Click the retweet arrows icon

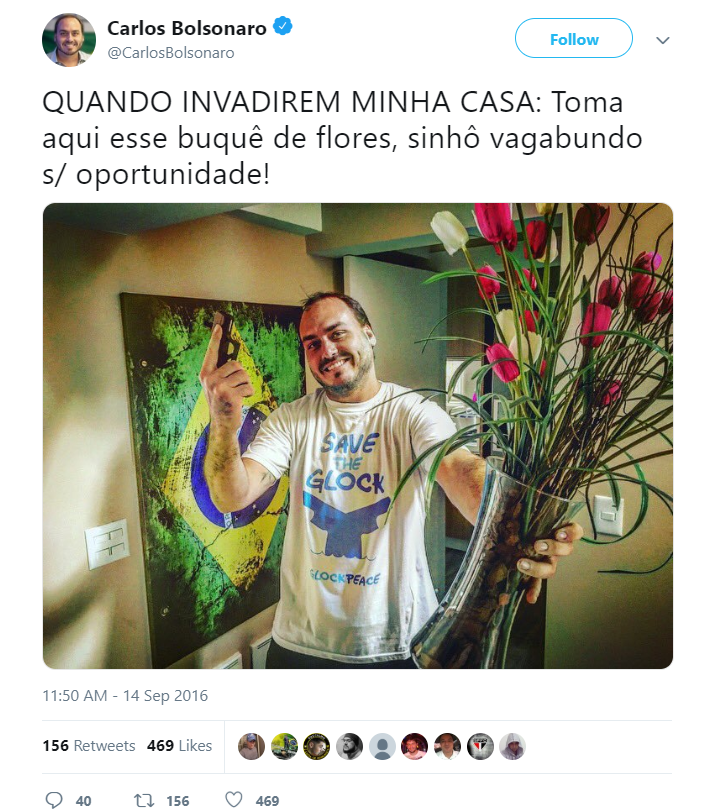144,801
